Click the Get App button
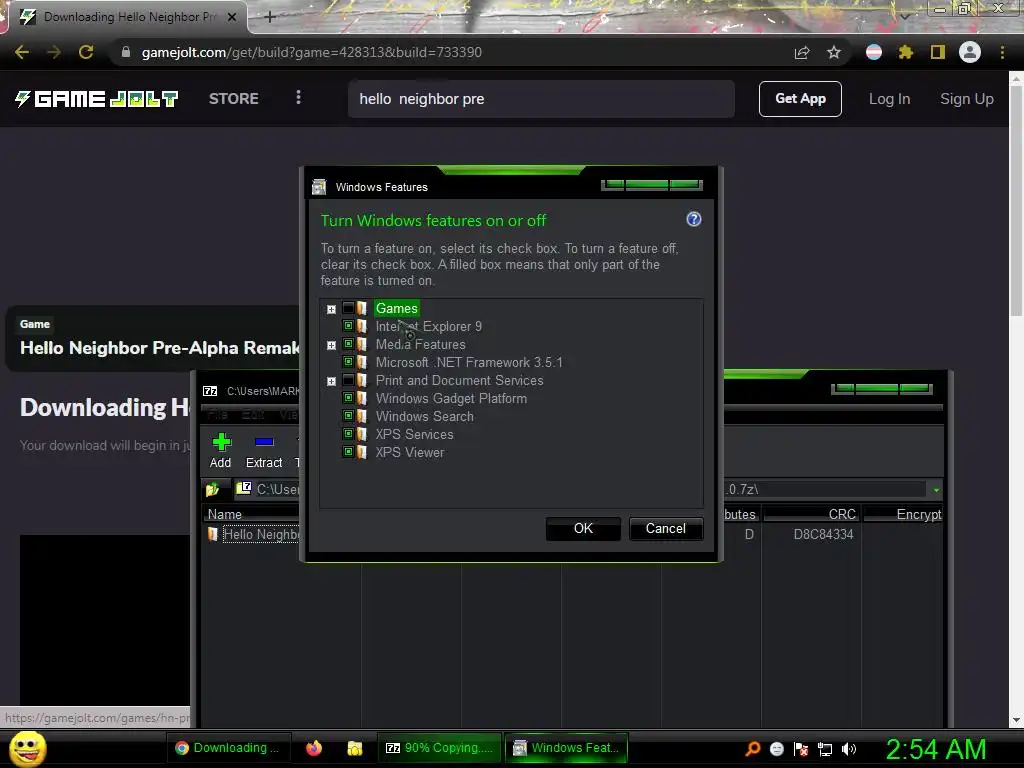Image resolution: width=1024 pixels, height=768 pixels. (x=800, y=99)
